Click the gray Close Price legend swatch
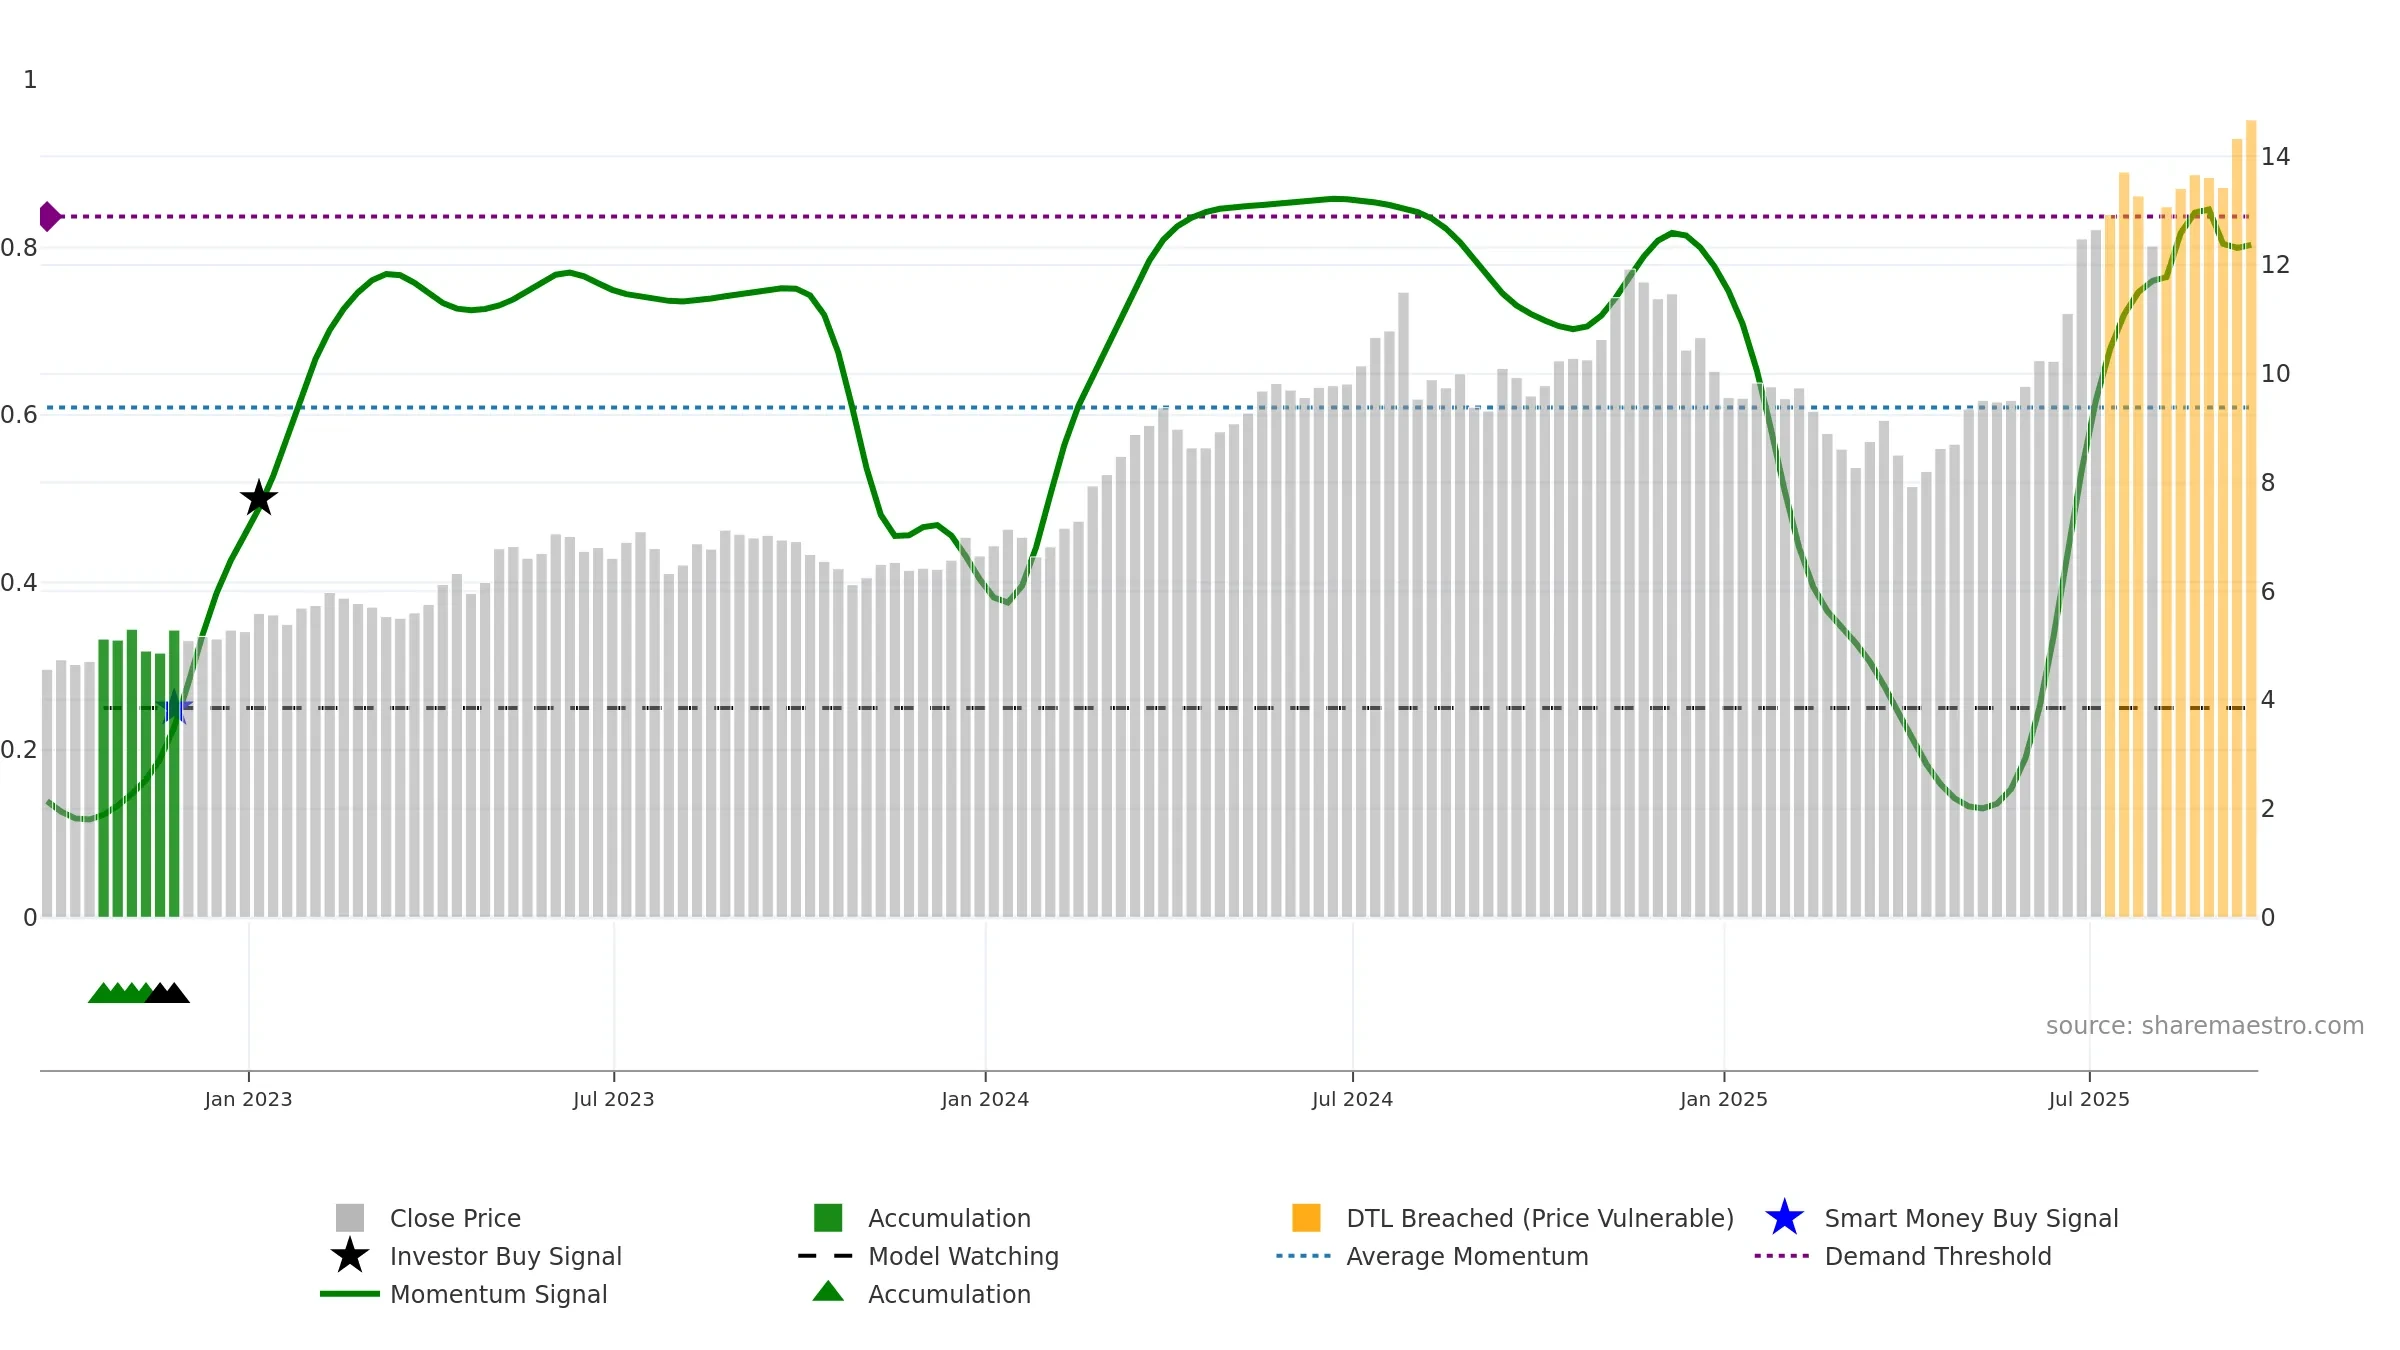 [349, 1218]
